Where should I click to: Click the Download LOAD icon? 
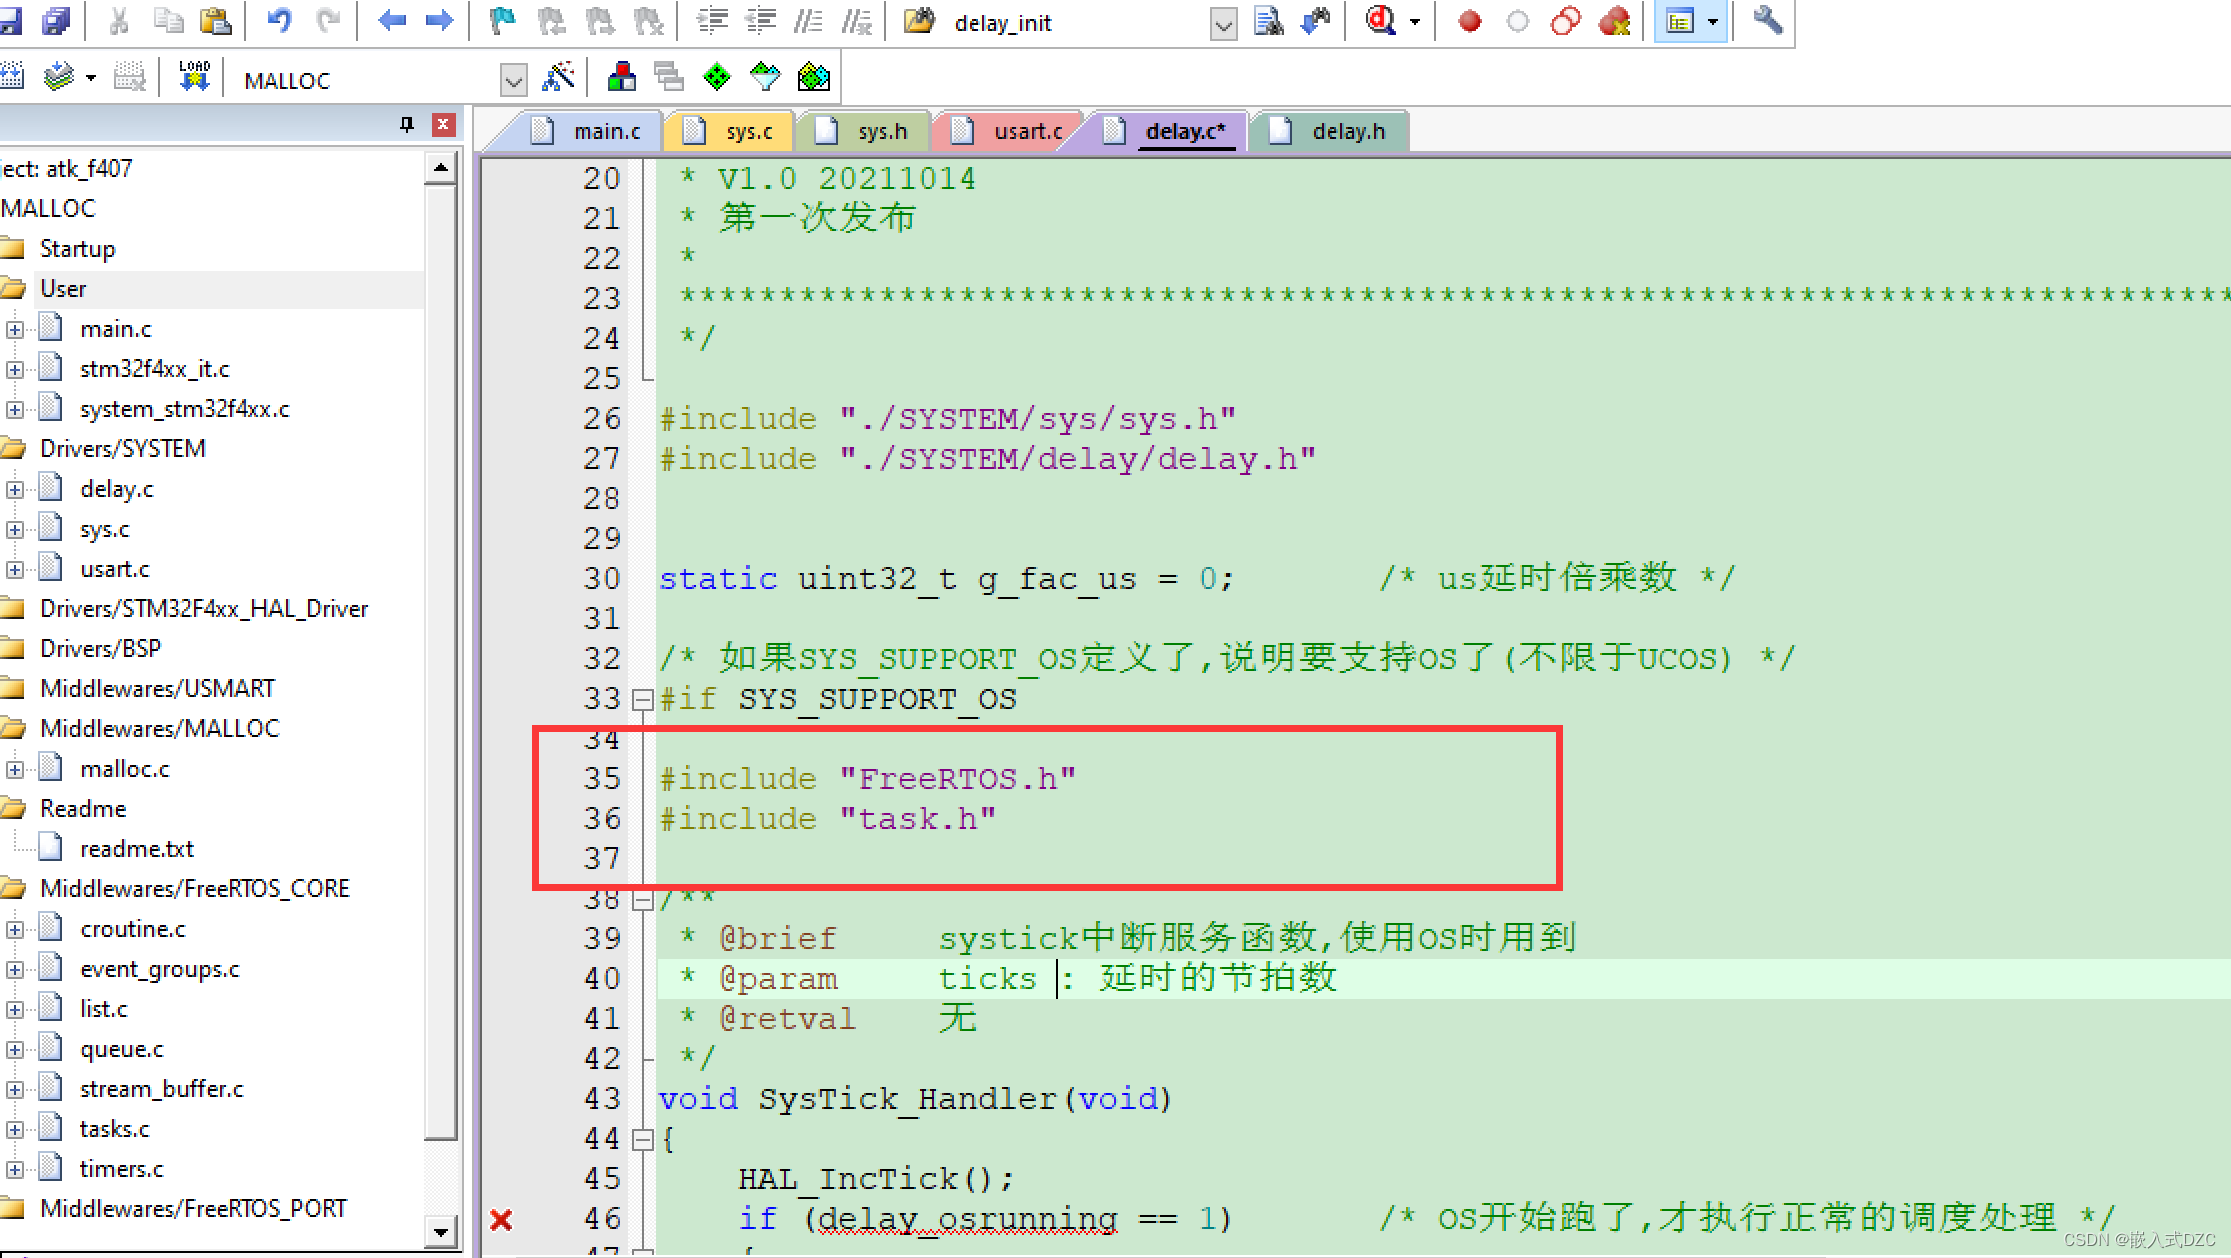[x=194, y=76]
